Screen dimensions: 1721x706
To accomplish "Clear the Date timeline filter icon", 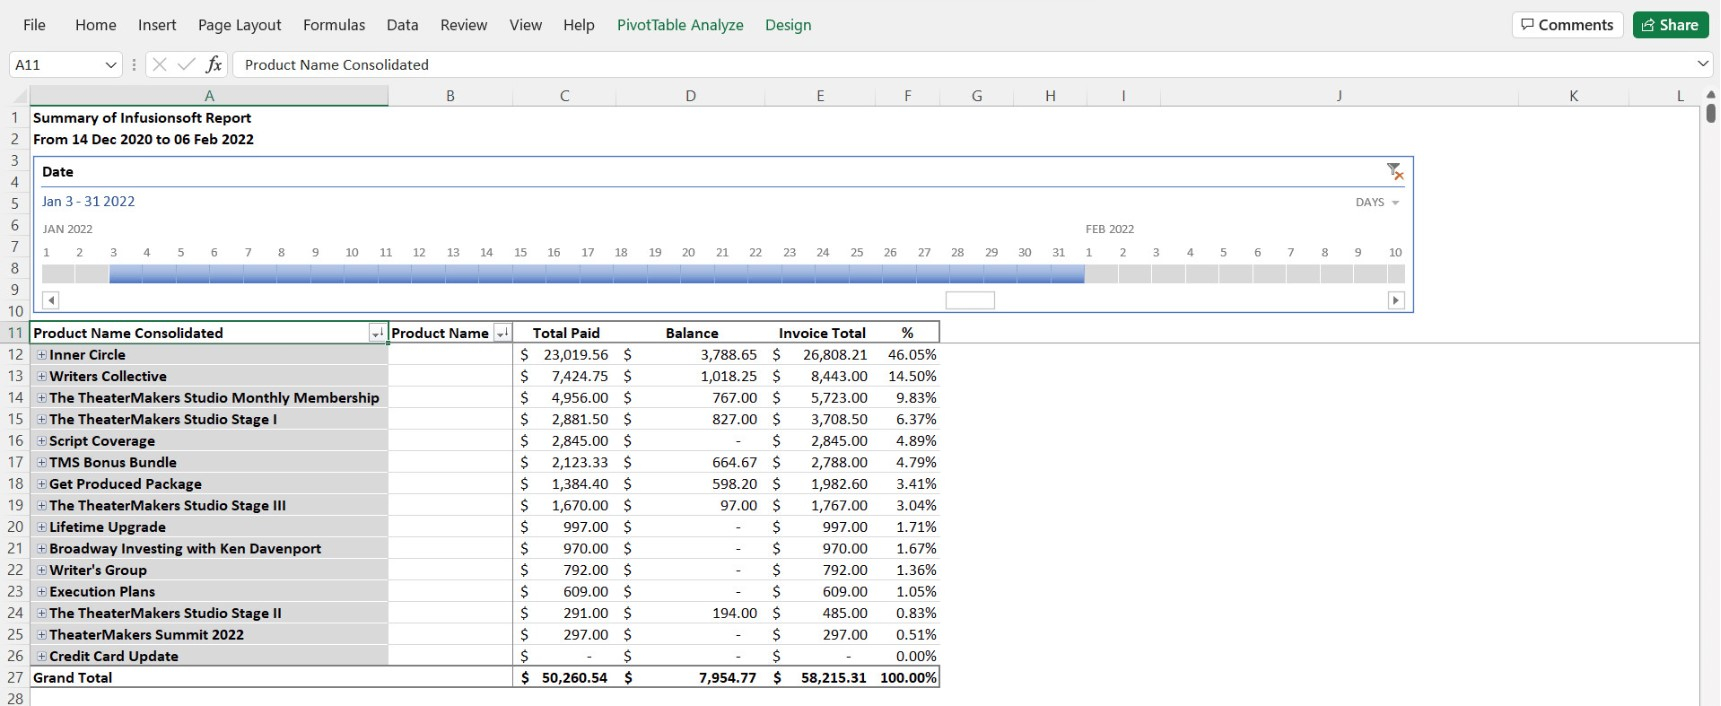I will pyautogui.click(x=1395, y=172).
